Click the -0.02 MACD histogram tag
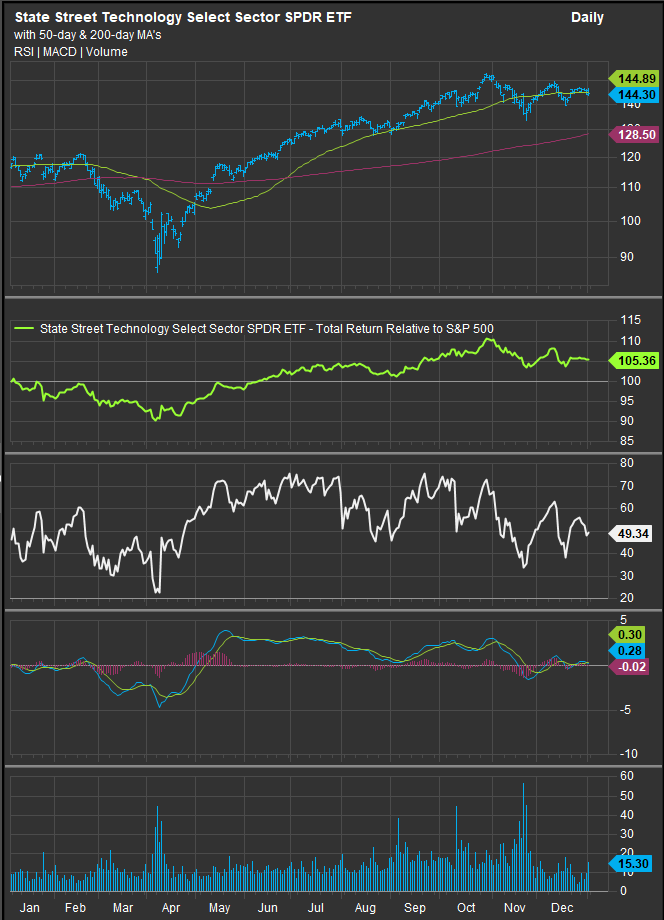The width and height of the screenshot is (664, 920). tap(630, 667)
